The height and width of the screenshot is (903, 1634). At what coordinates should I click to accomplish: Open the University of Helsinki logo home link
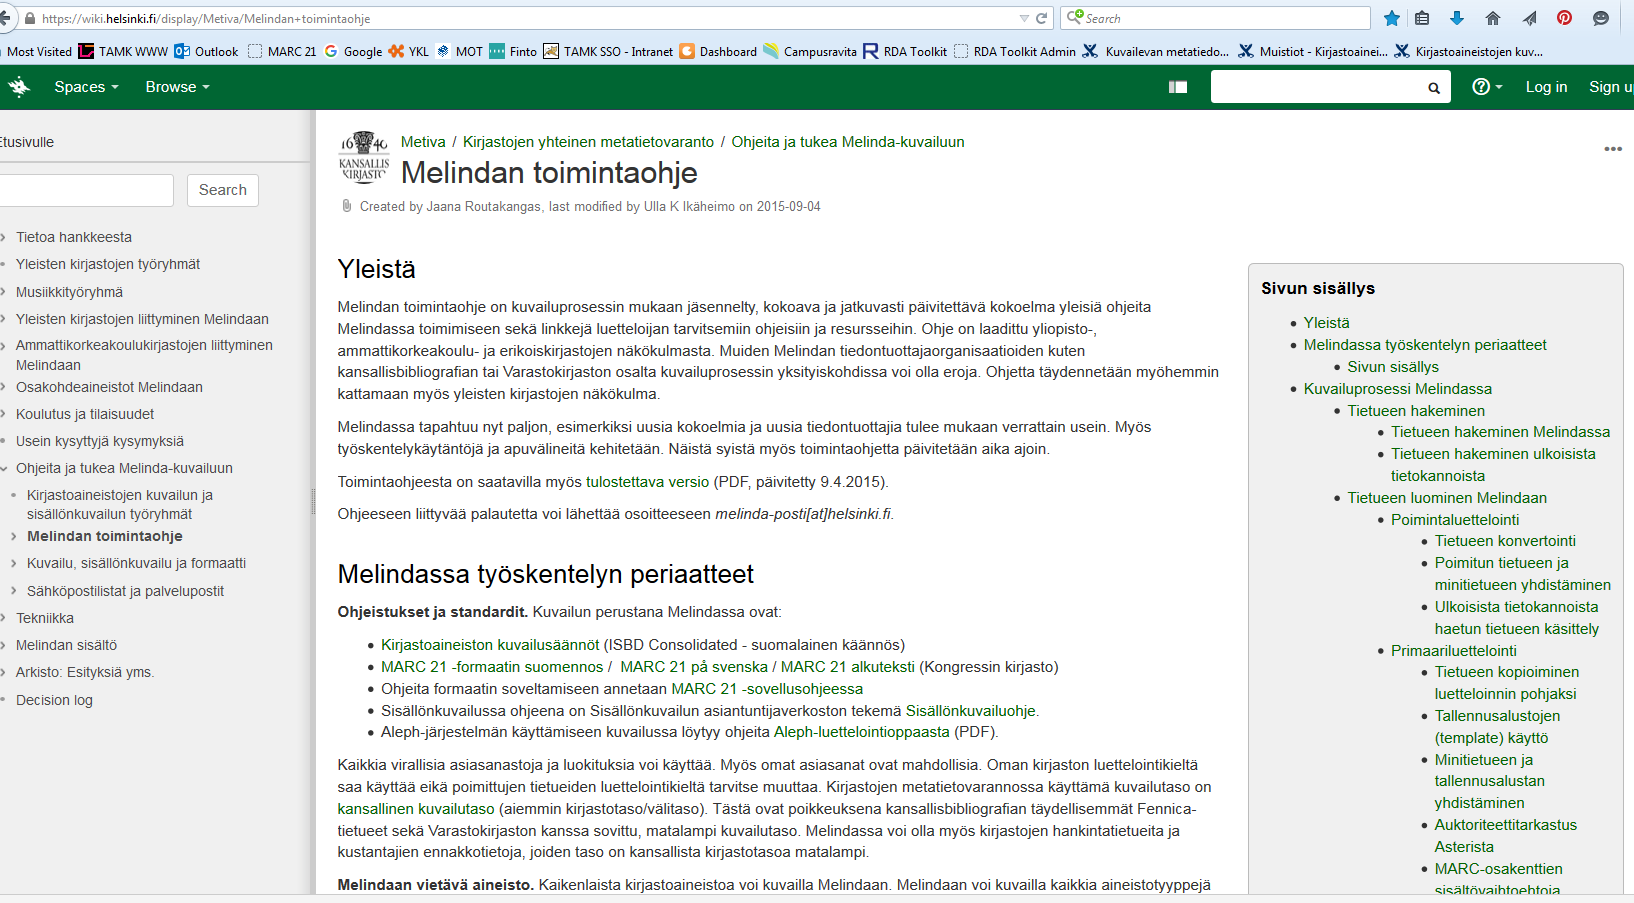coord(19,87)
